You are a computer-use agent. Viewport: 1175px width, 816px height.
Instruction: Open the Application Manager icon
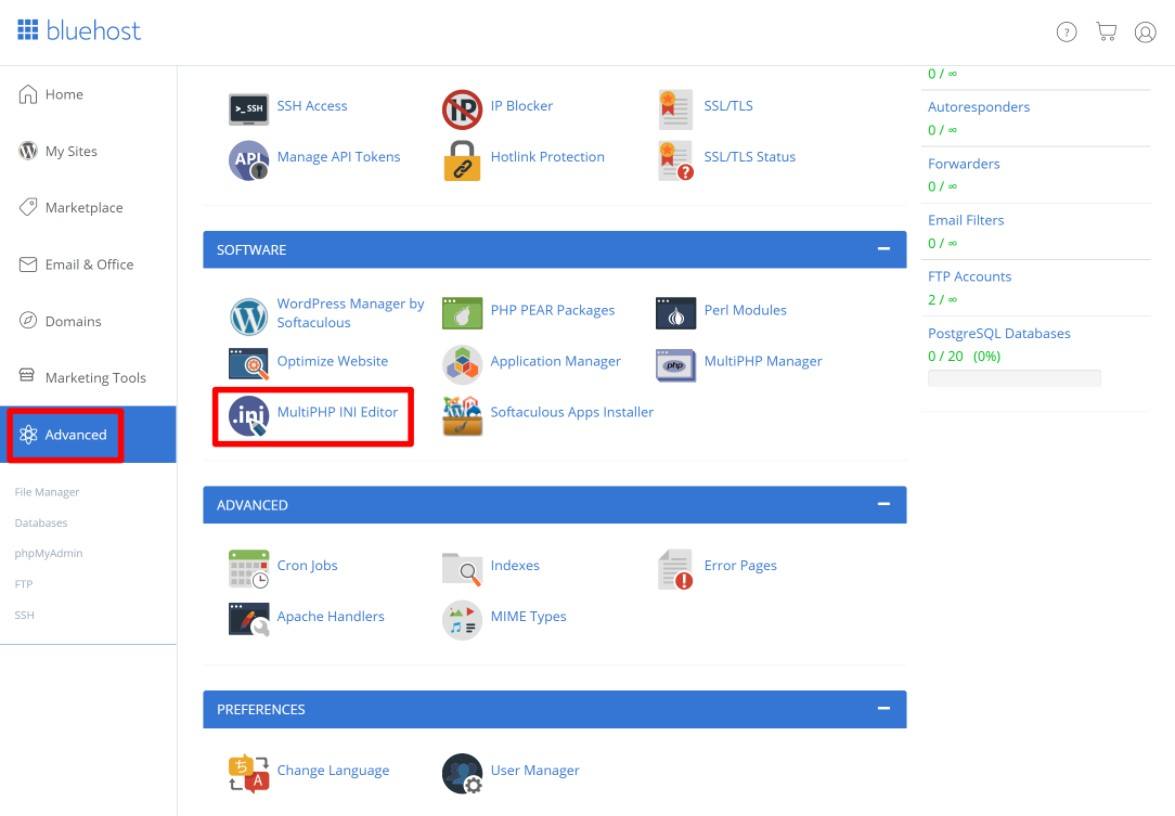tap(462, 364)
